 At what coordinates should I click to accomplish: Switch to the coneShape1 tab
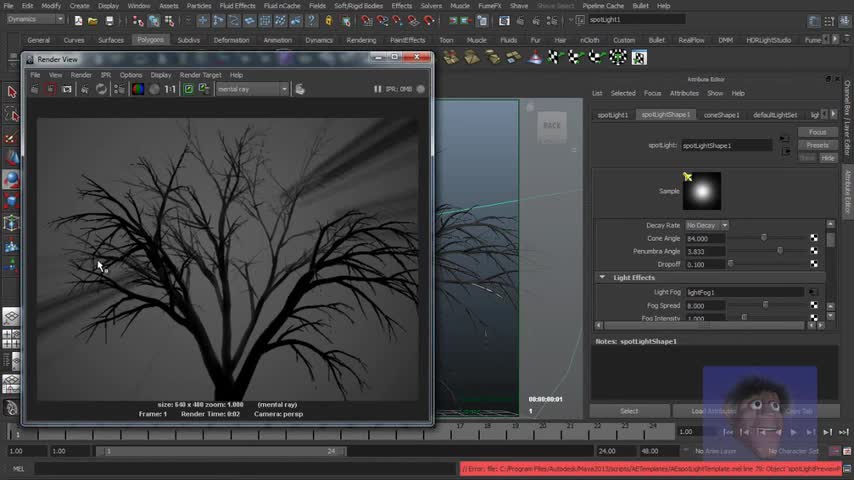click(x=722, y=115)
